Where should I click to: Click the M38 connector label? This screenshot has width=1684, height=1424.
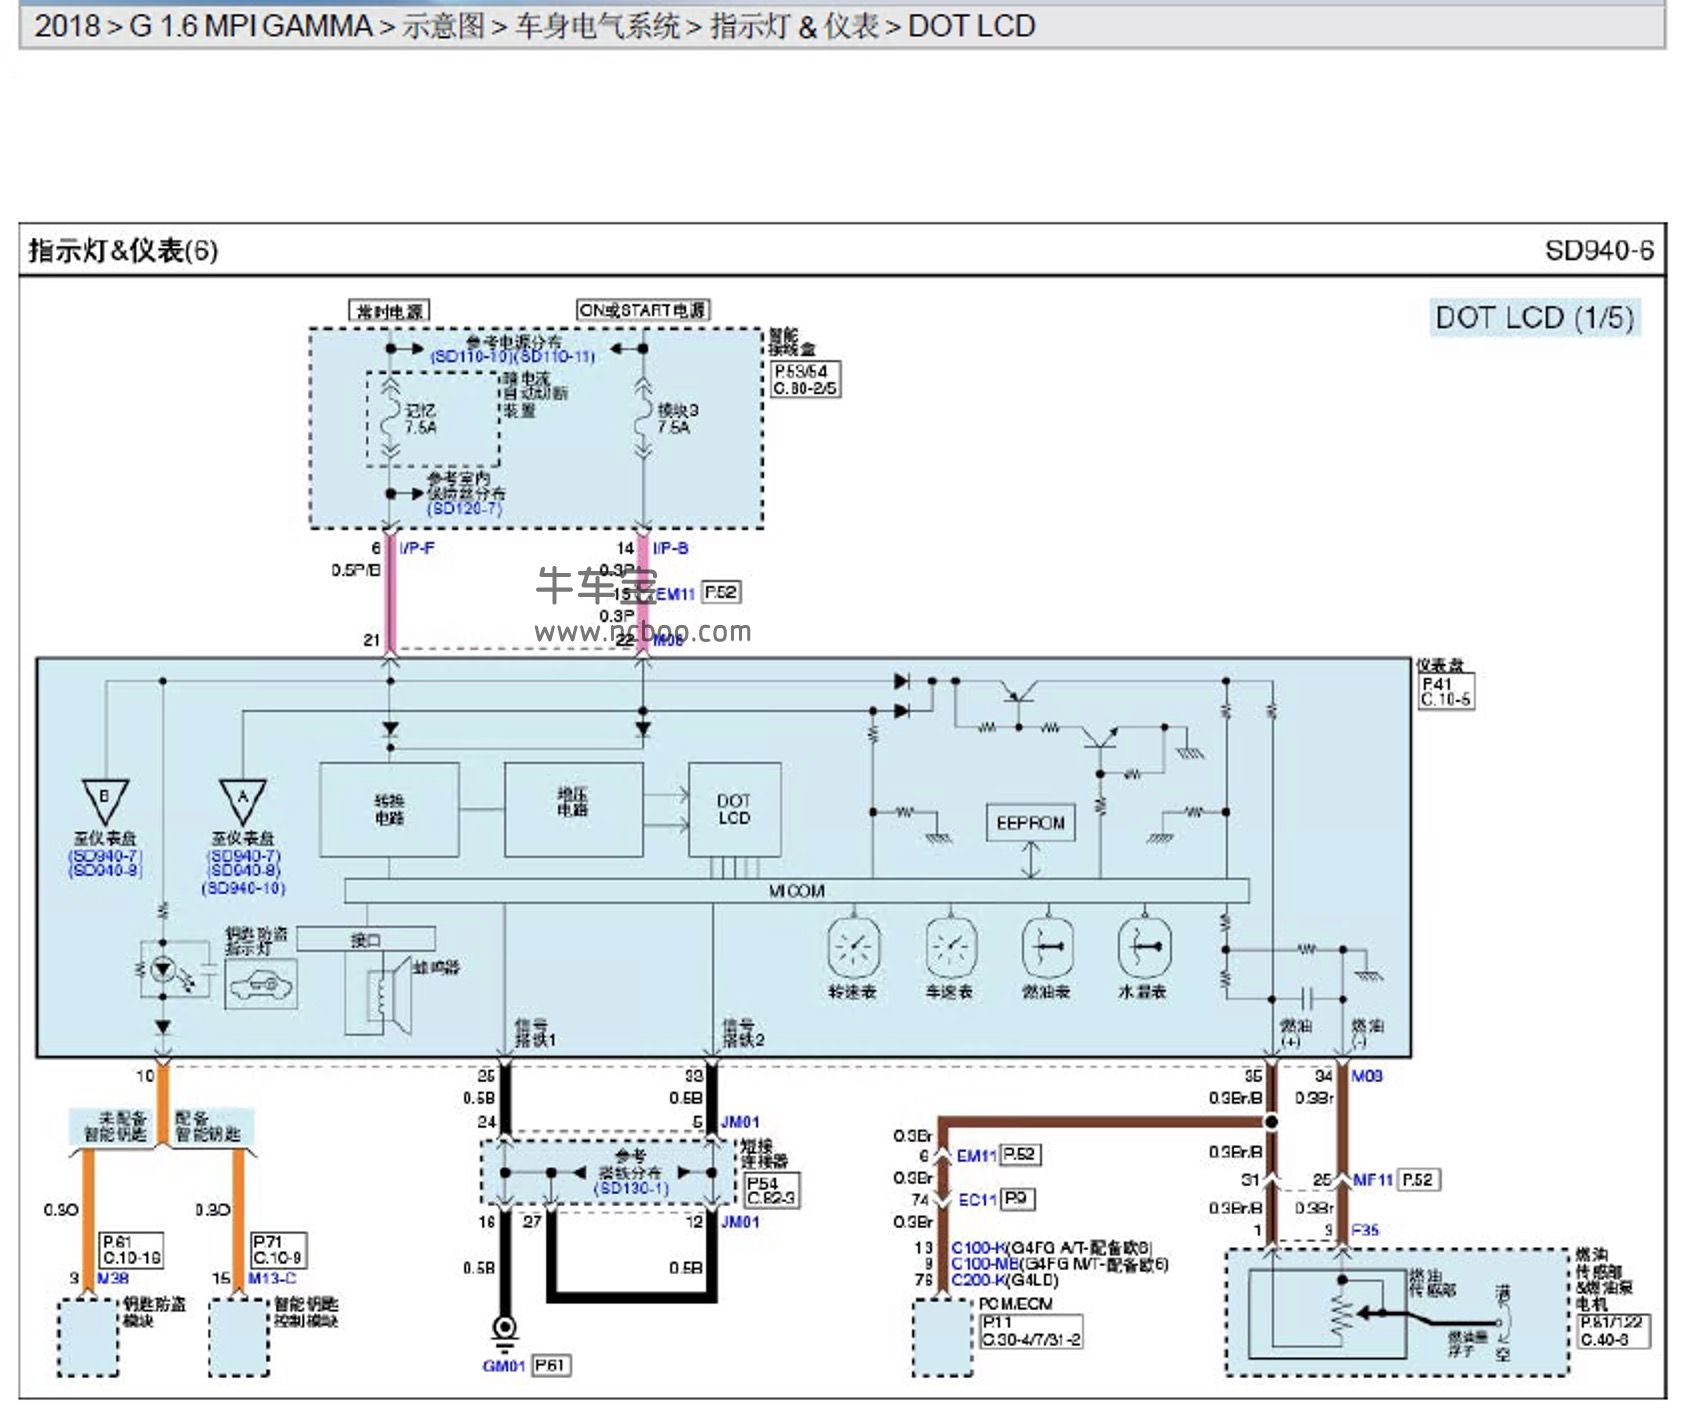[113, 1278]
